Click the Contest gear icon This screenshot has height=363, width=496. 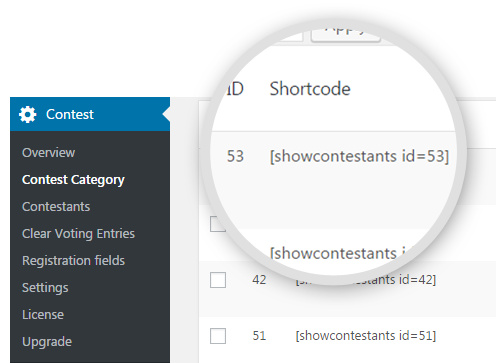tap(27, 114)
